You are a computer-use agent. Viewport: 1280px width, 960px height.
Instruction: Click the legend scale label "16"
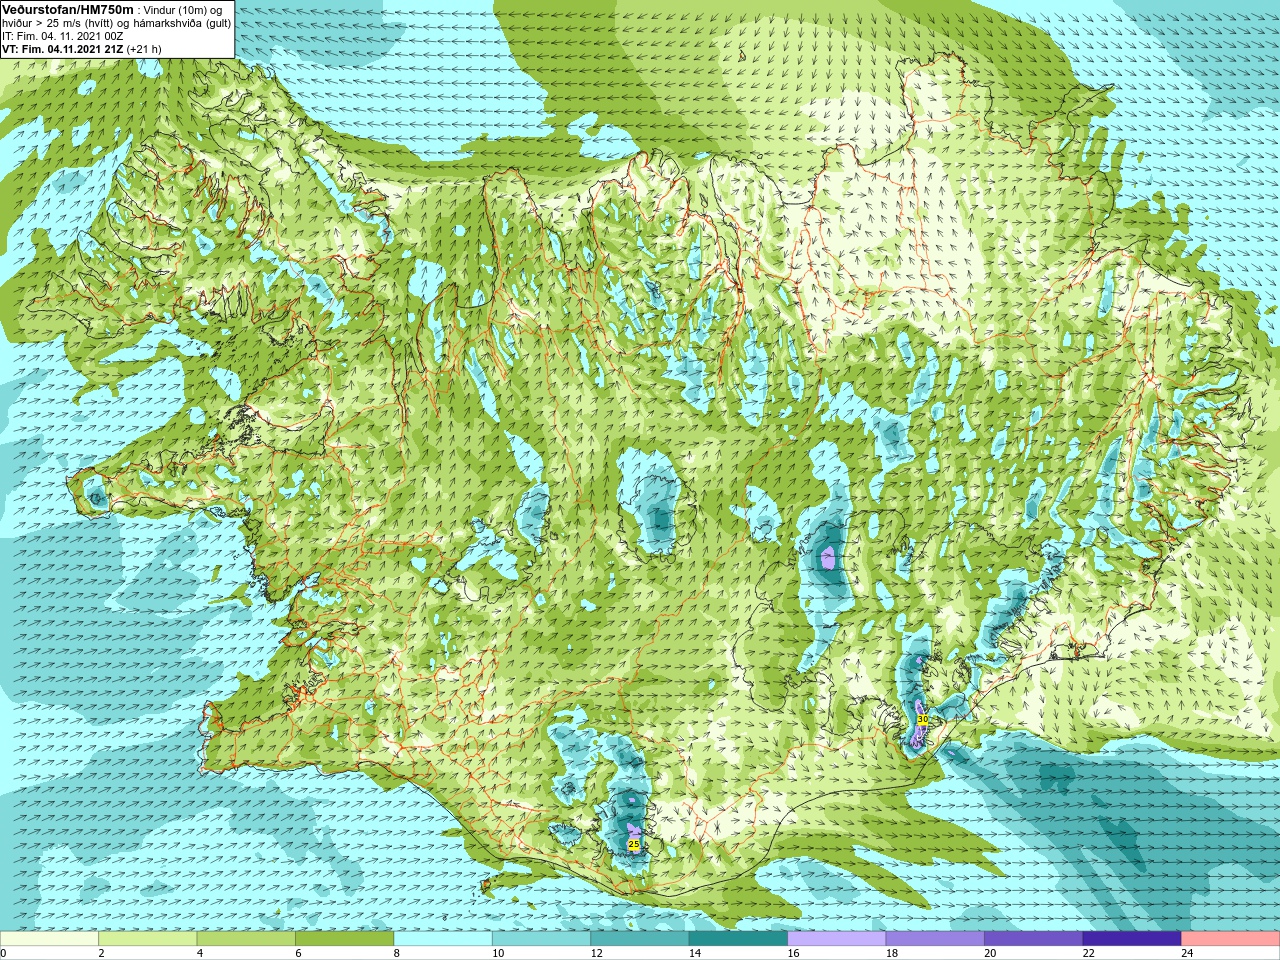[793, 953]
